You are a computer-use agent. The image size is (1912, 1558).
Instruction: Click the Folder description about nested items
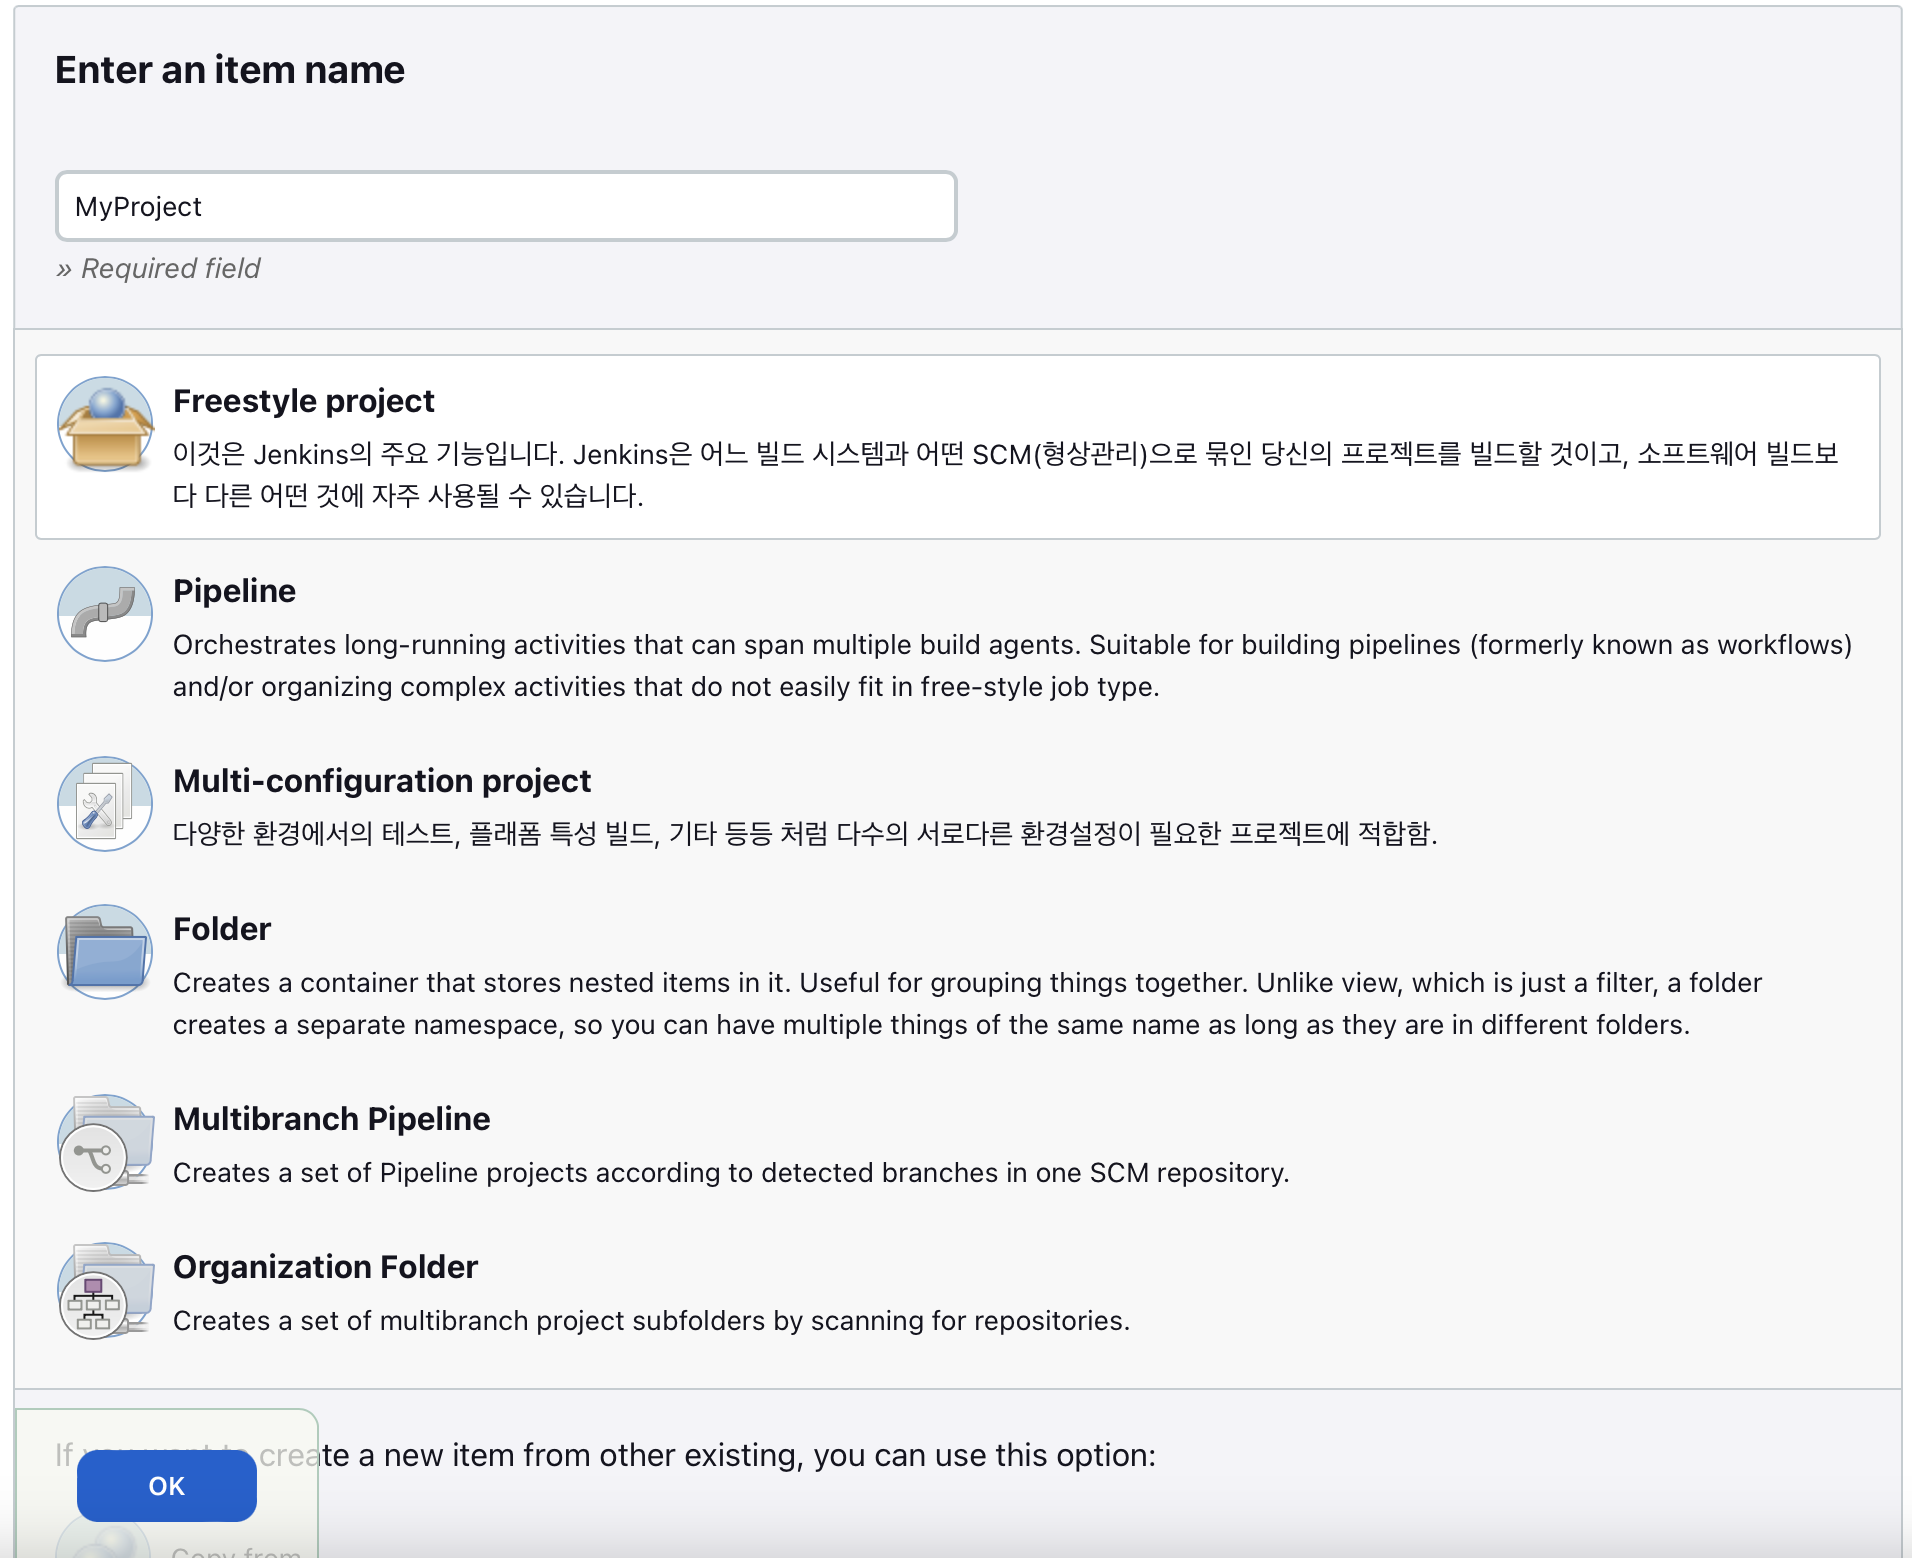pos(967,1004)
